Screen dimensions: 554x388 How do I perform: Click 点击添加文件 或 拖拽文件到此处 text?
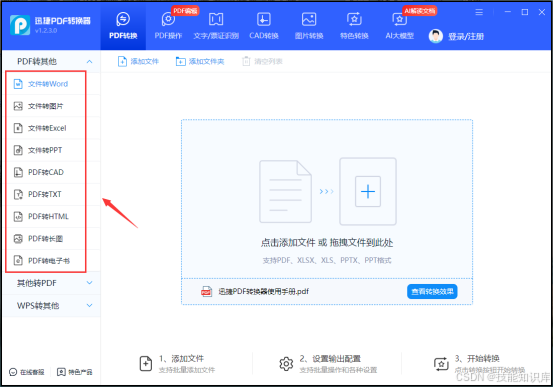327,243
